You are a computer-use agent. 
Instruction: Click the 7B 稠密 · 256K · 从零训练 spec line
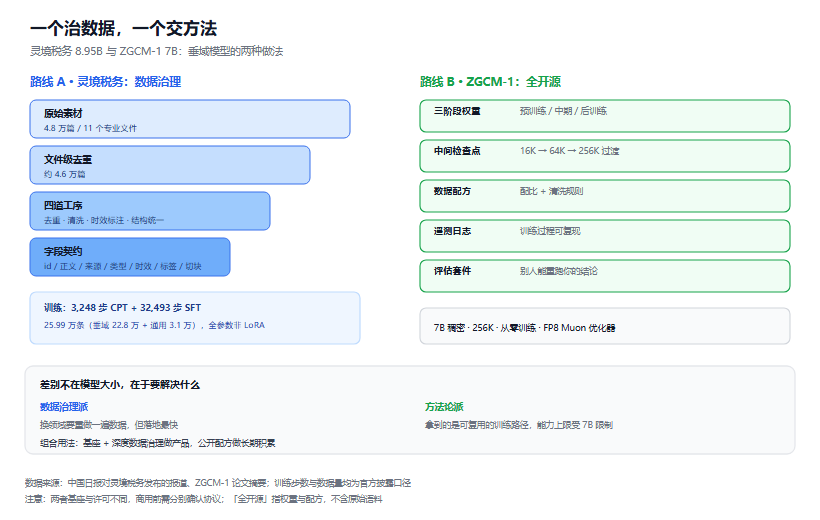[x=525, y=328]
